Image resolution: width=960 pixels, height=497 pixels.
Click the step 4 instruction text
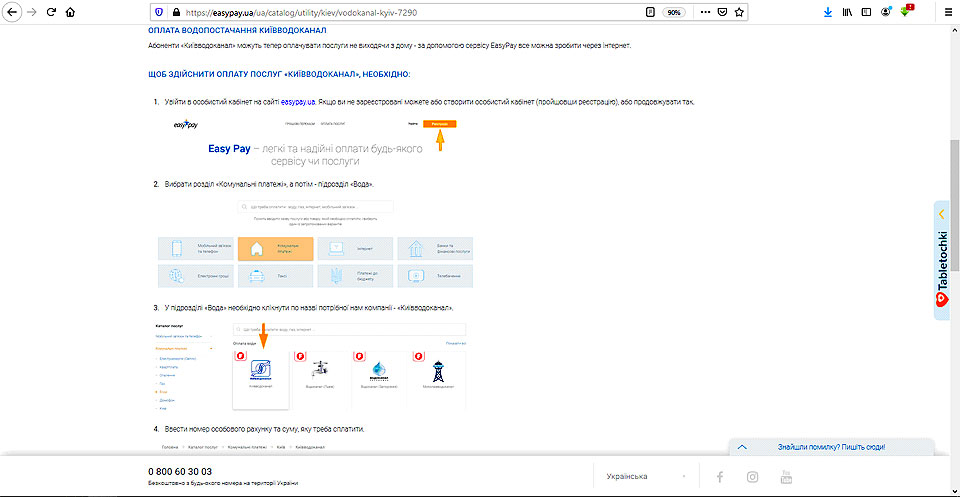click(264, 429)
